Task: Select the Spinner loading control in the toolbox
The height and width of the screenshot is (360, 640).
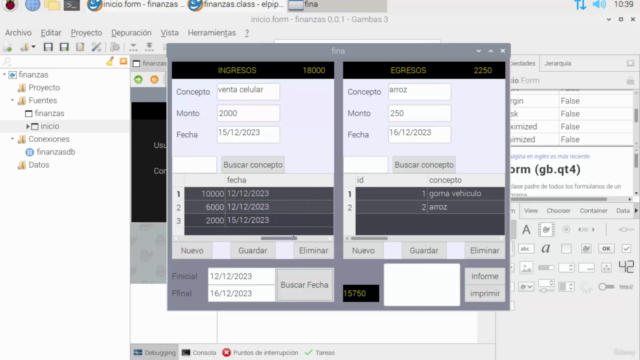Action: pos(586,287)
